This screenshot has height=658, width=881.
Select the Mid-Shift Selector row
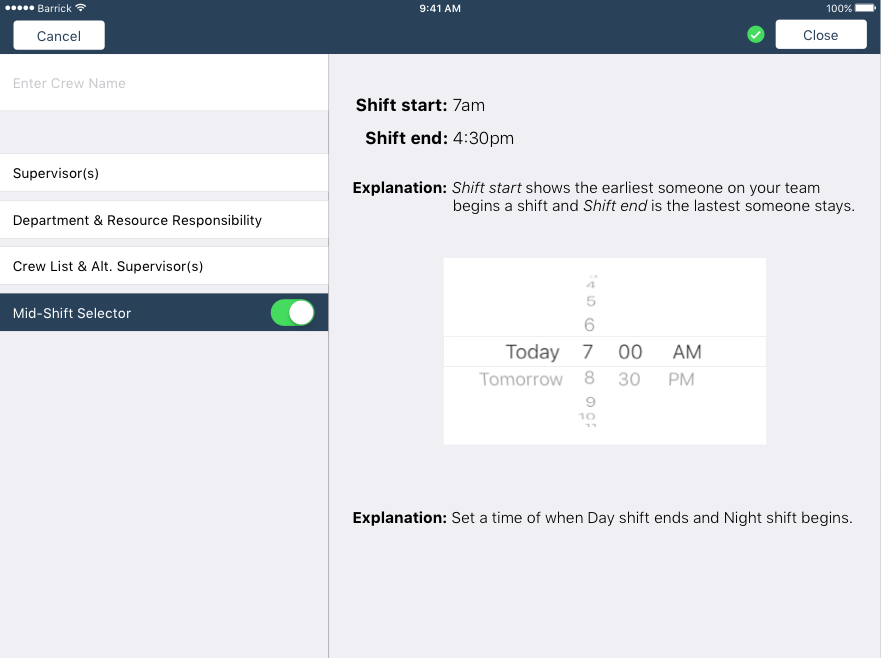pos(130,313)
